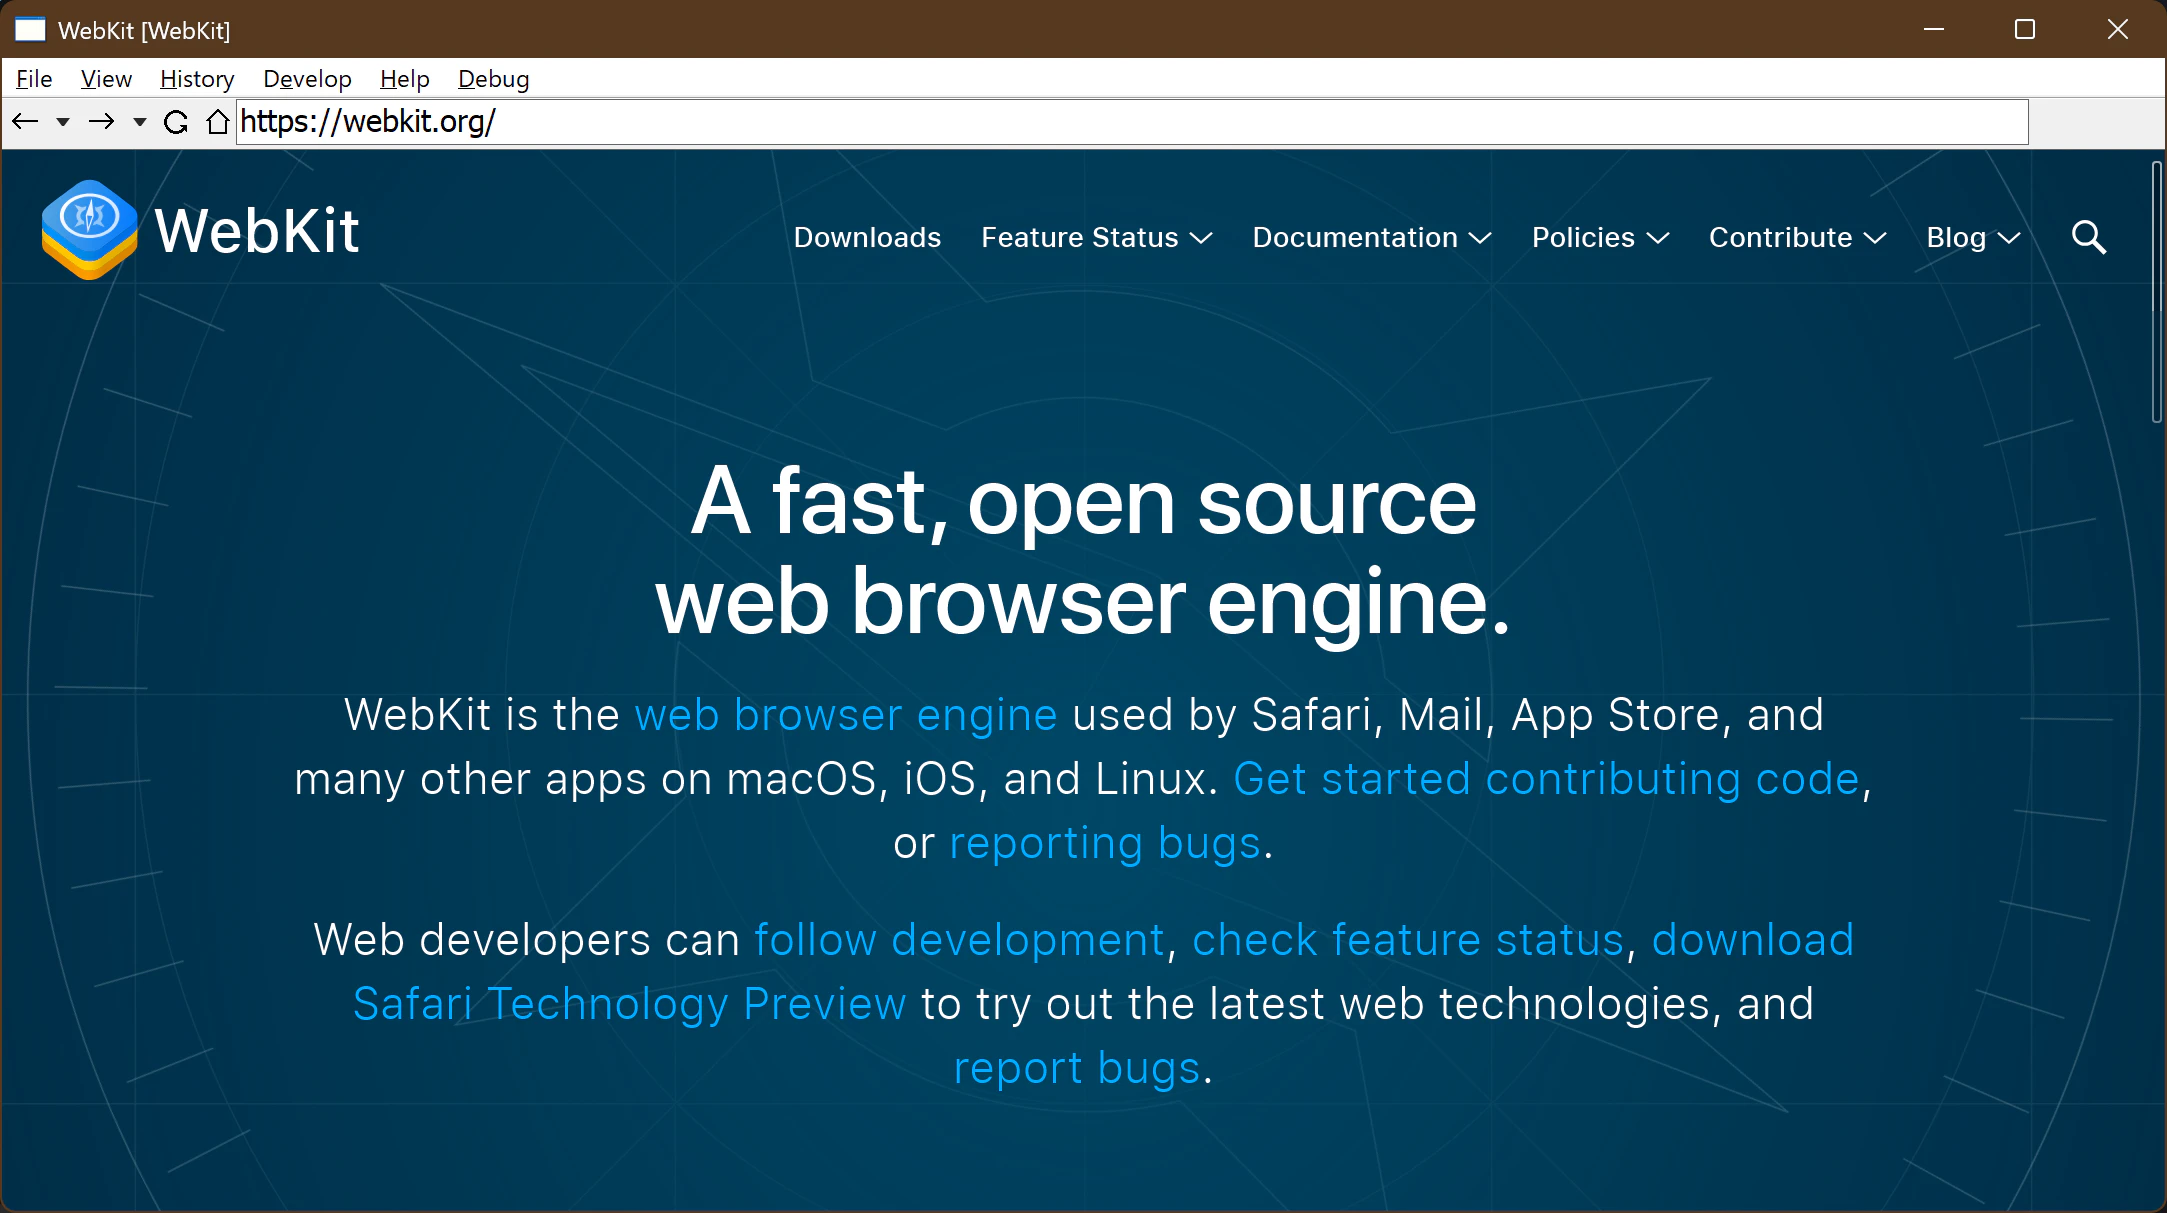2167x1213 pixels.
Task: Click the back navigation arrow
Action: pos(25,122)
